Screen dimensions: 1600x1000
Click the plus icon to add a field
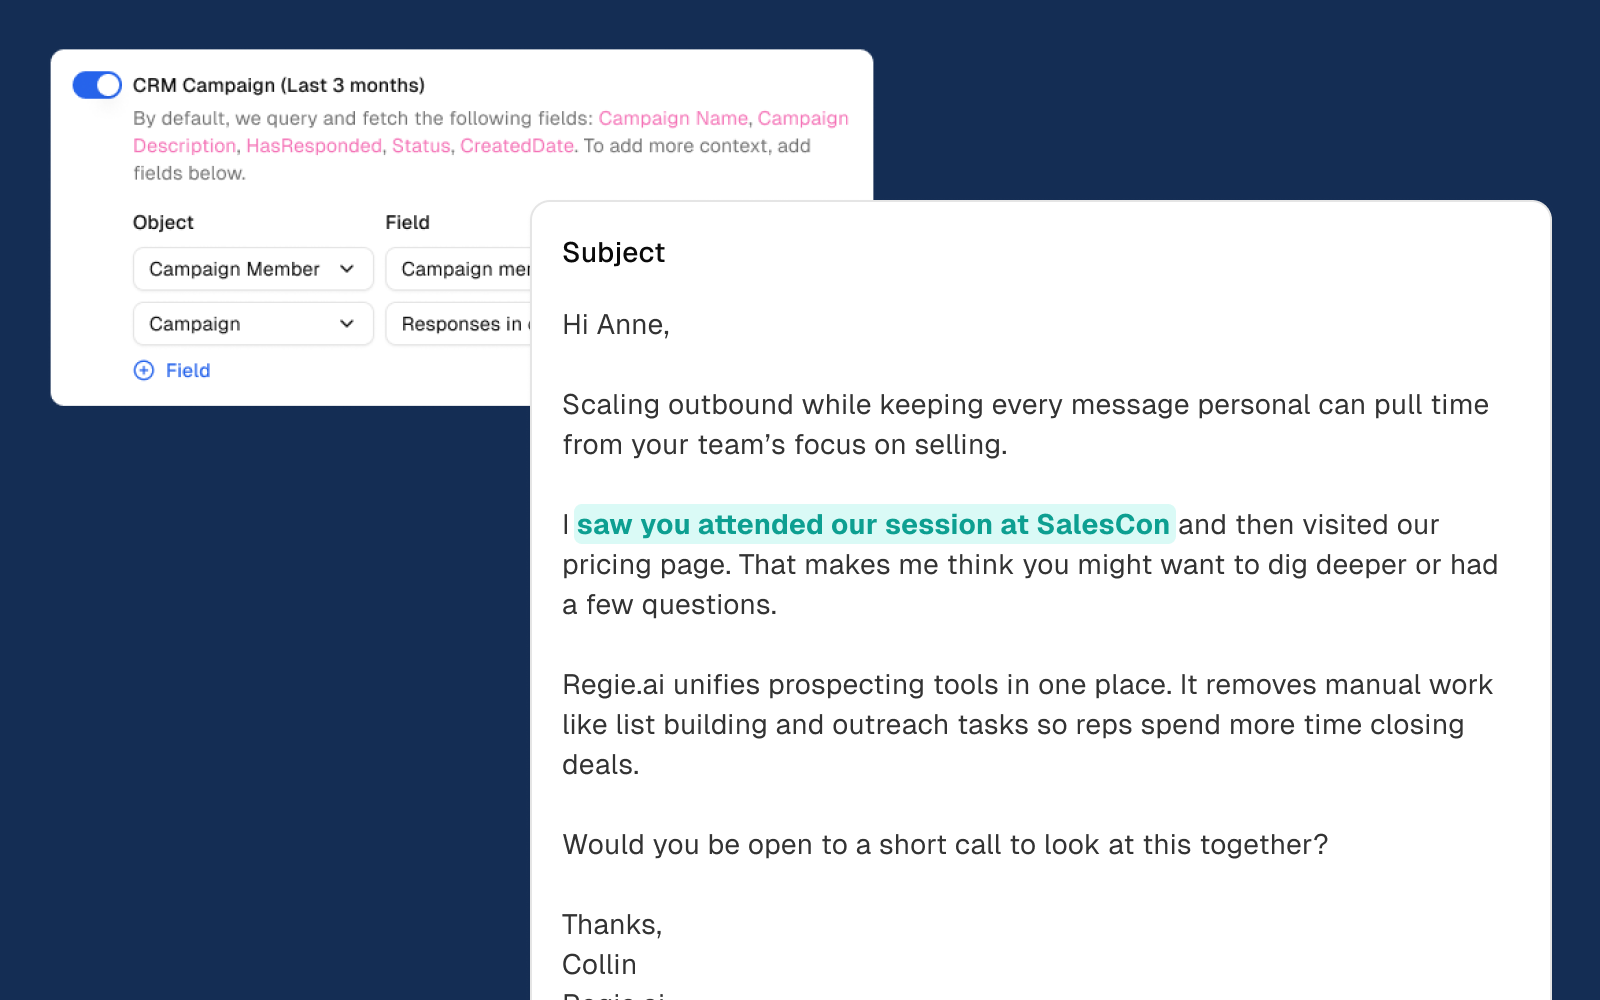pyautogui.click(x=144, y=370)
